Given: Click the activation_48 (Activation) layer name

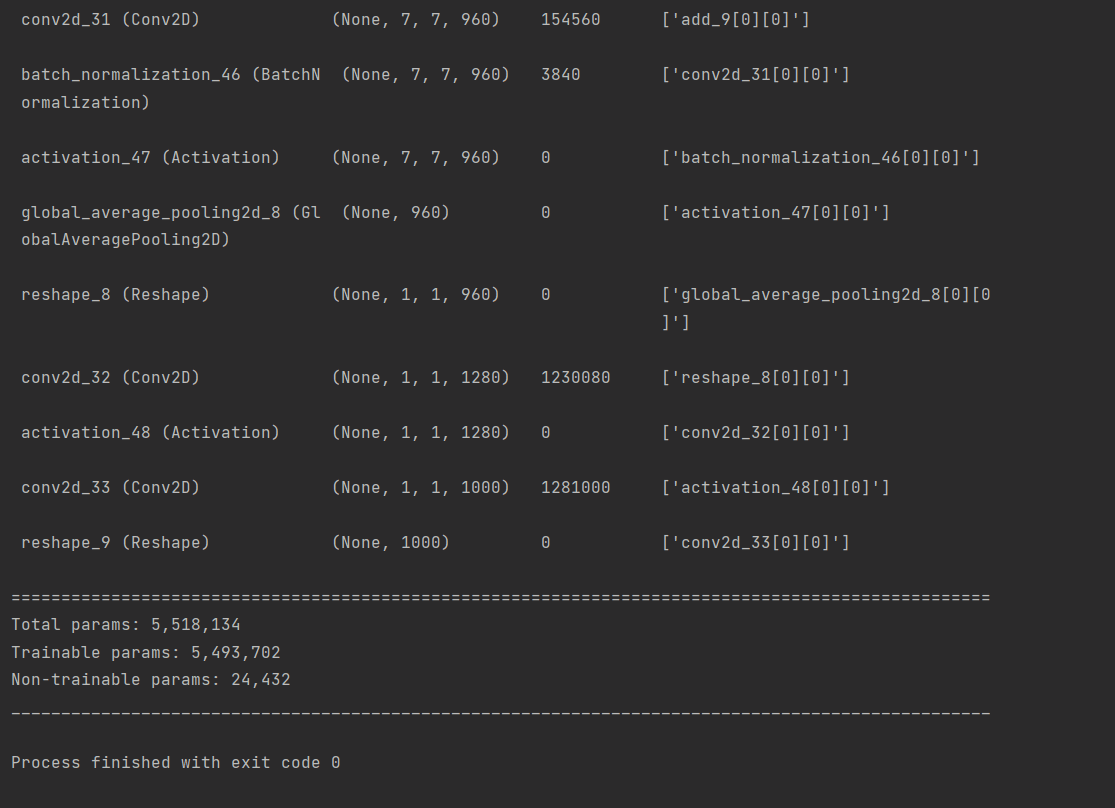Looking at the screenshot, I should 150,432.
